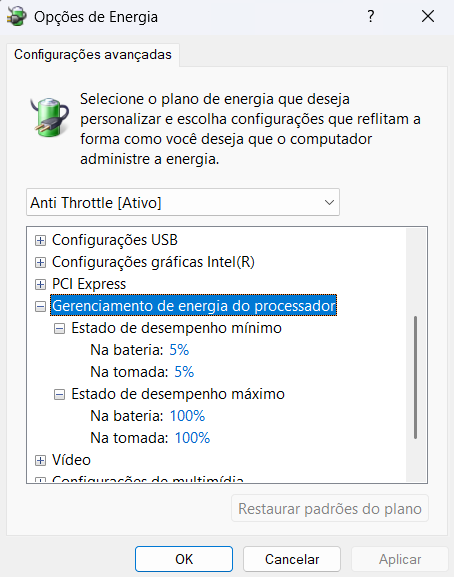Select minimum state Na tomada 5% value

coord(184,372)
